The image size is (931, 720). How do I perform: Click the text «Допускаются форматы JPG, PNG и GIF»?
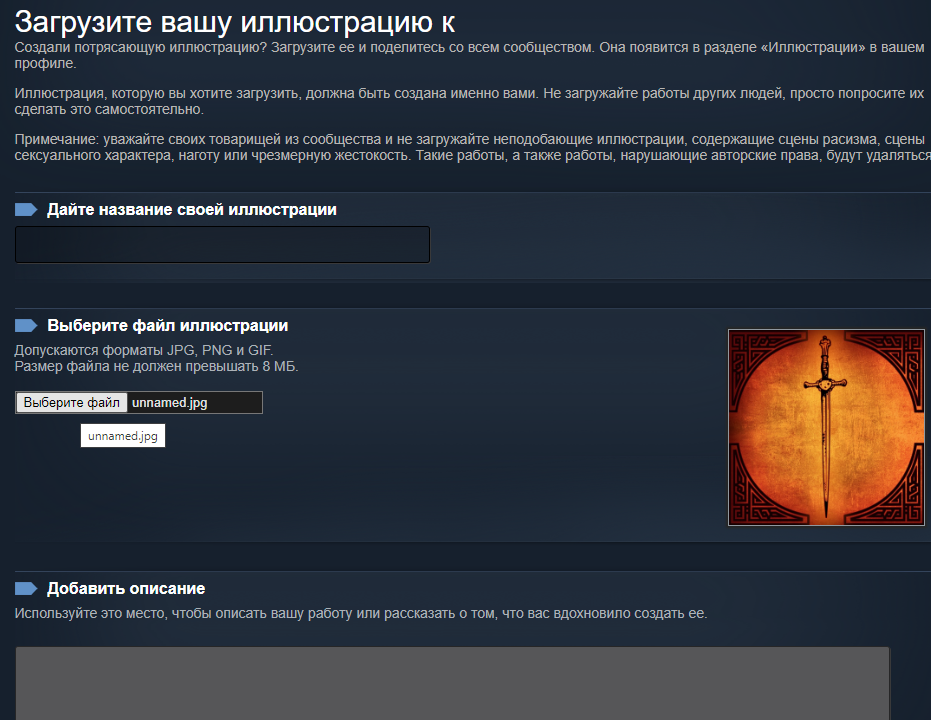(143, 350)
